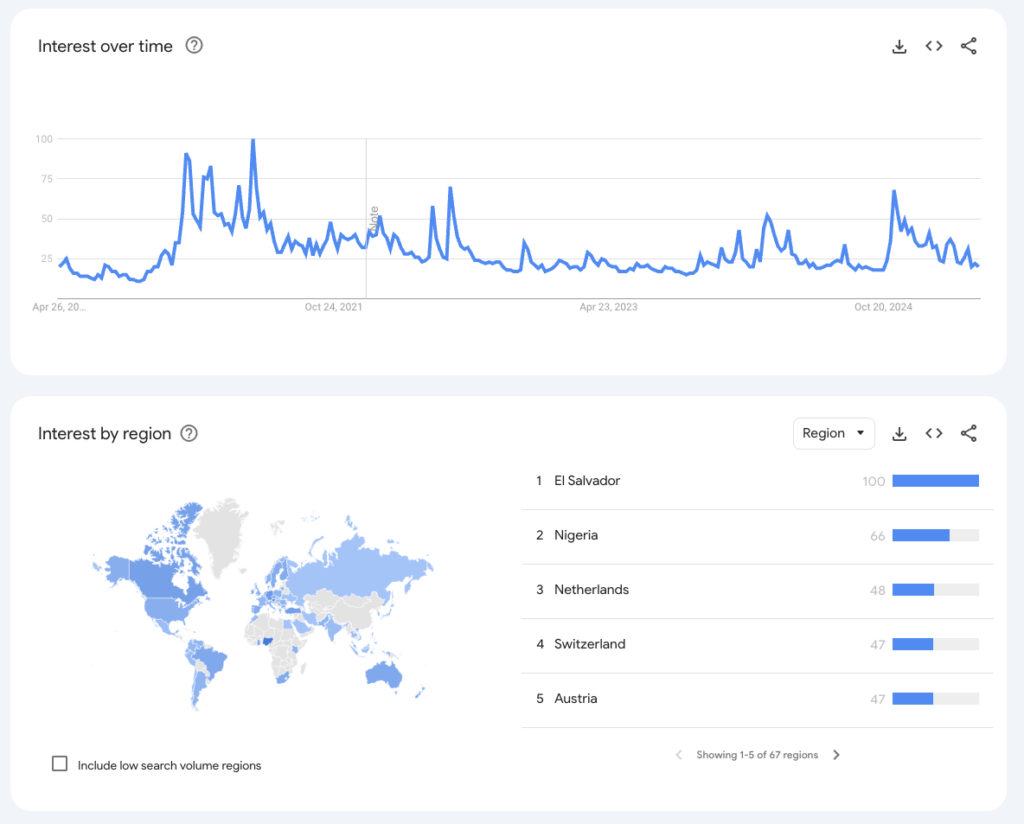Go to previous page of regions
The height and width of the screenshot is (824, 1024).
point(679,755)
